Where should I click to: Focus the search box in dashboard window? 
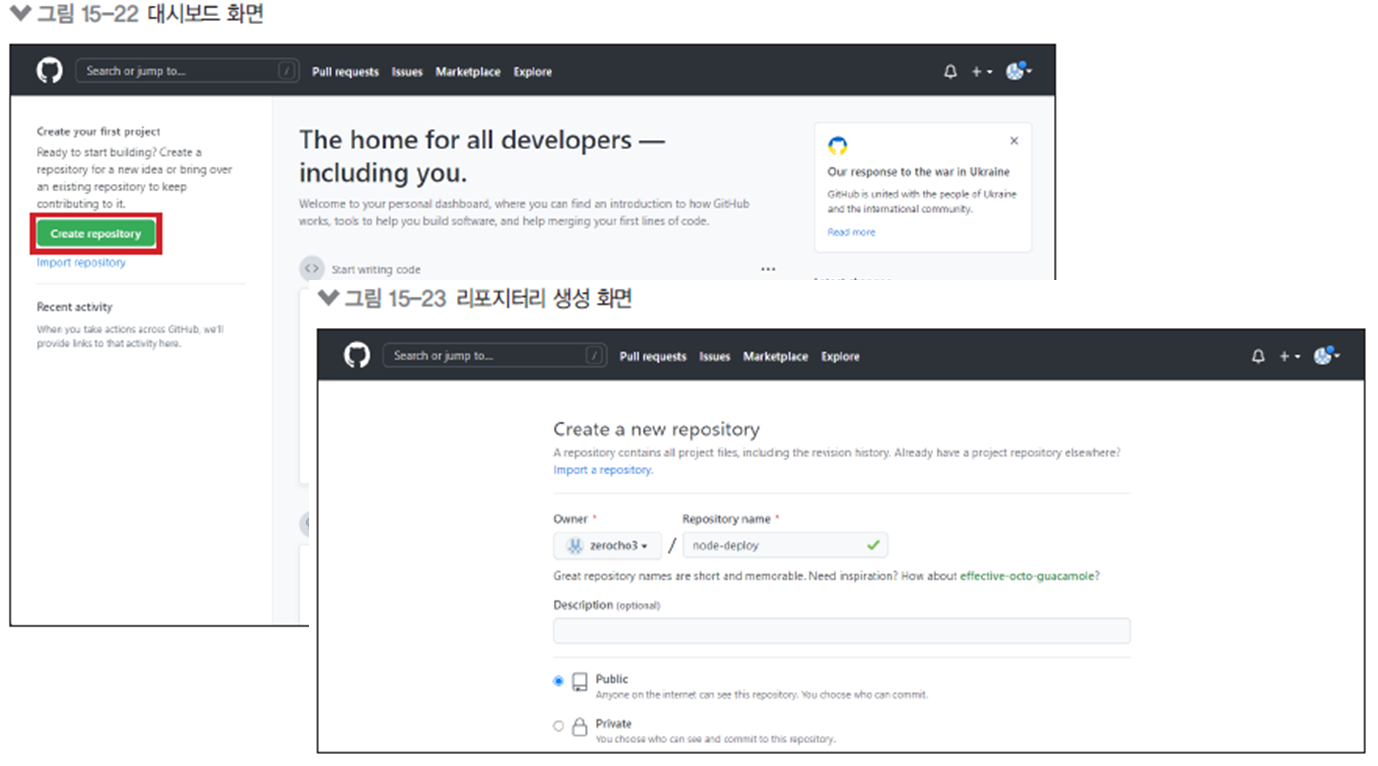pyautogui.click(x=187, y=71)
